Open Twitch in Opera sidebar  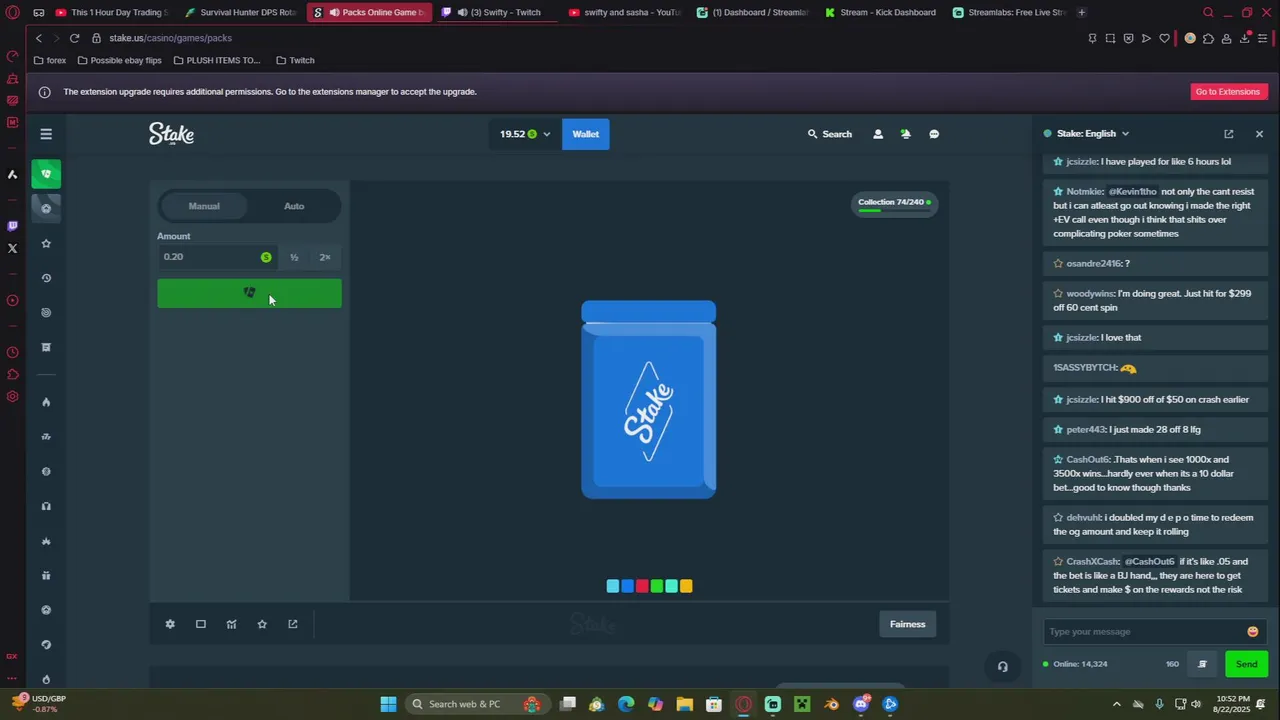tap(12, 226)
